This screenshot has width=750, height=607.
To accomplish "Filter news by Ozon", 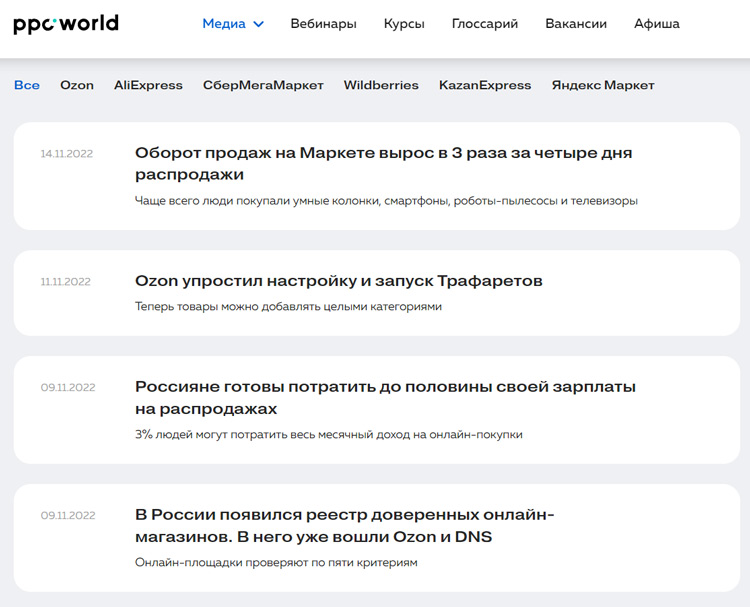I will tap(77, 85).
